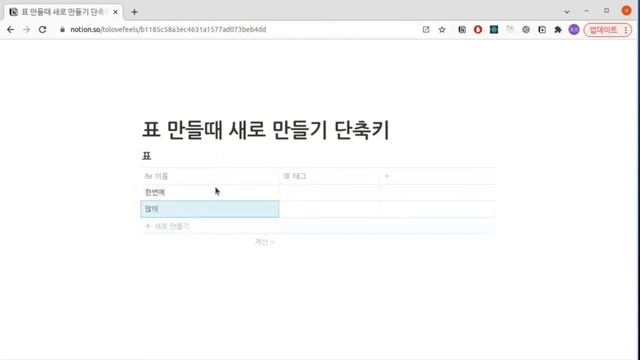Open the Extensions puzzle piece menu

(558, 29)
